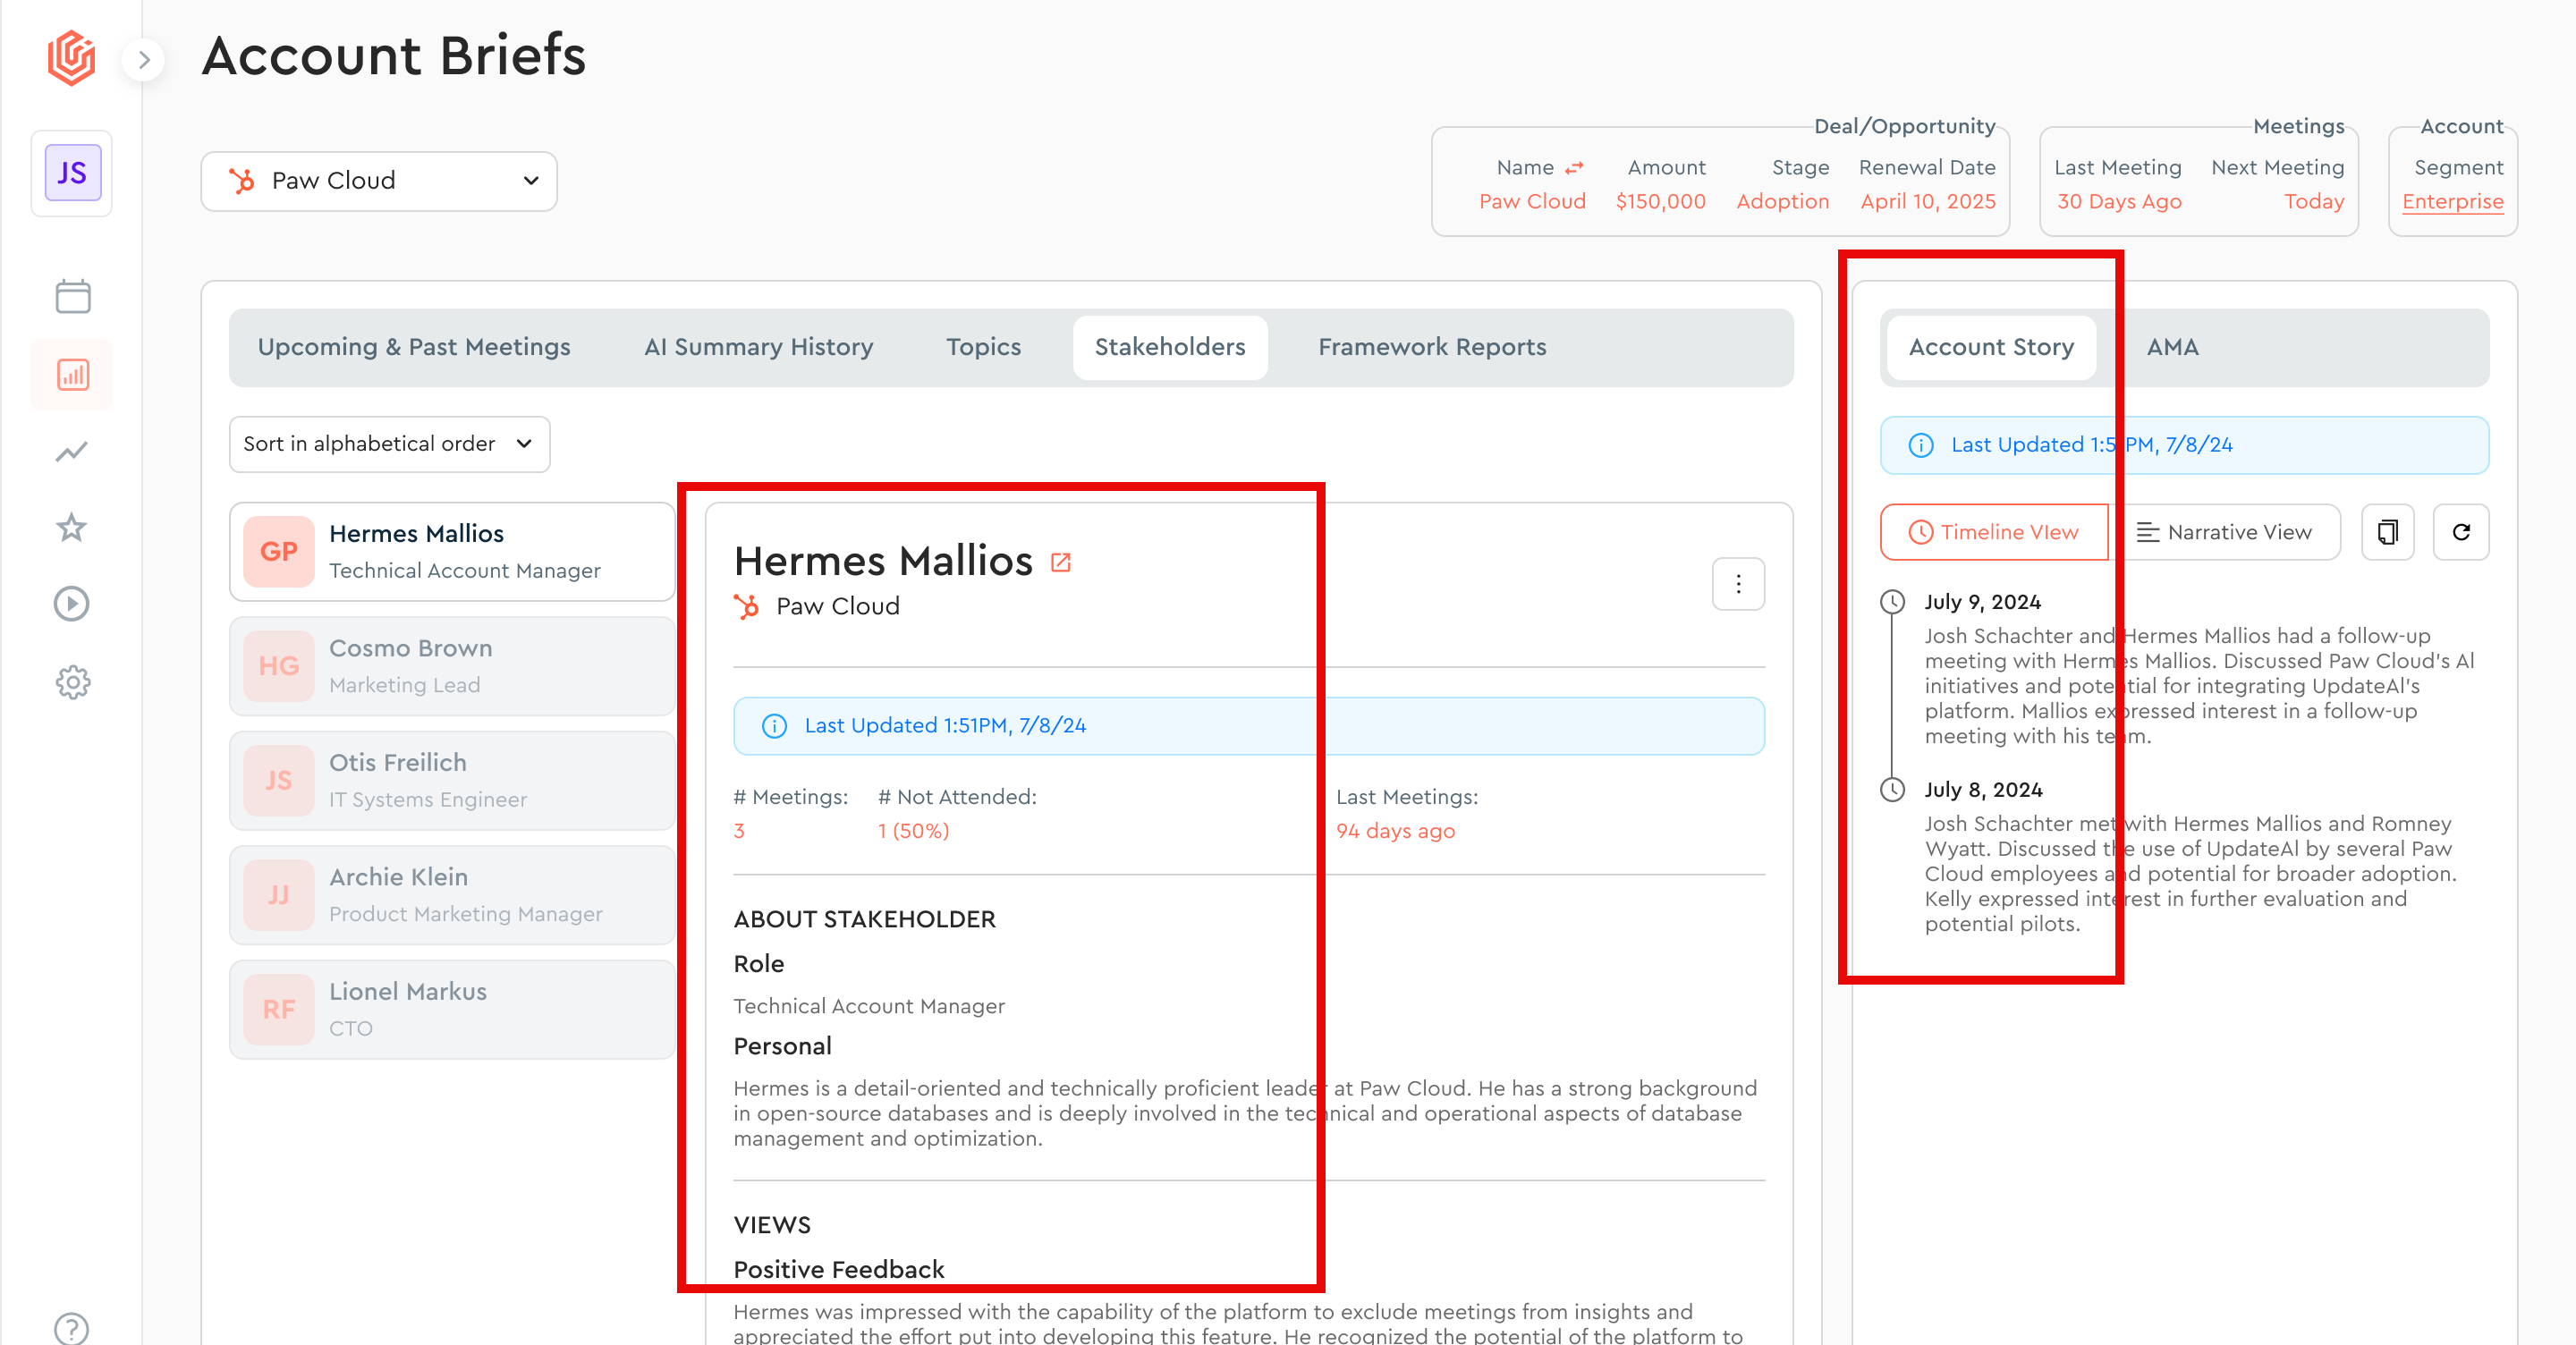Image resolution: width=2576 pixels, height=1345 pixels.
Task: Open the star favorites icon in sidebar
Action: click(x=72, y=527)
